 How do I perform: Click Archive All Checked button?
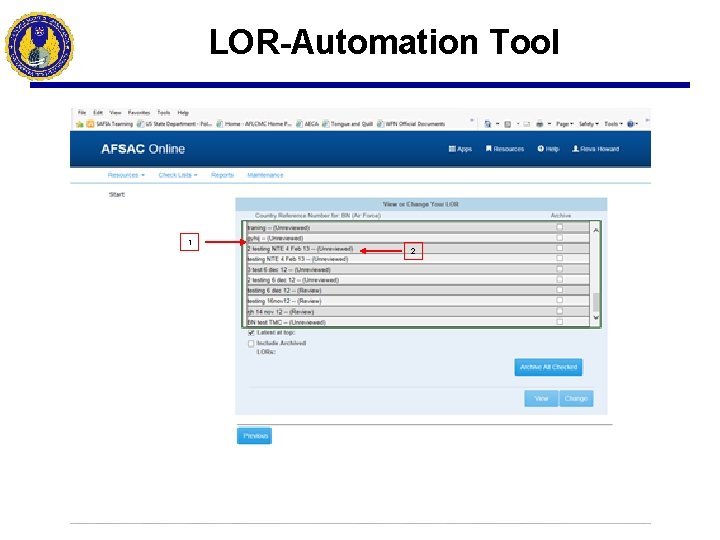(548, 367)
